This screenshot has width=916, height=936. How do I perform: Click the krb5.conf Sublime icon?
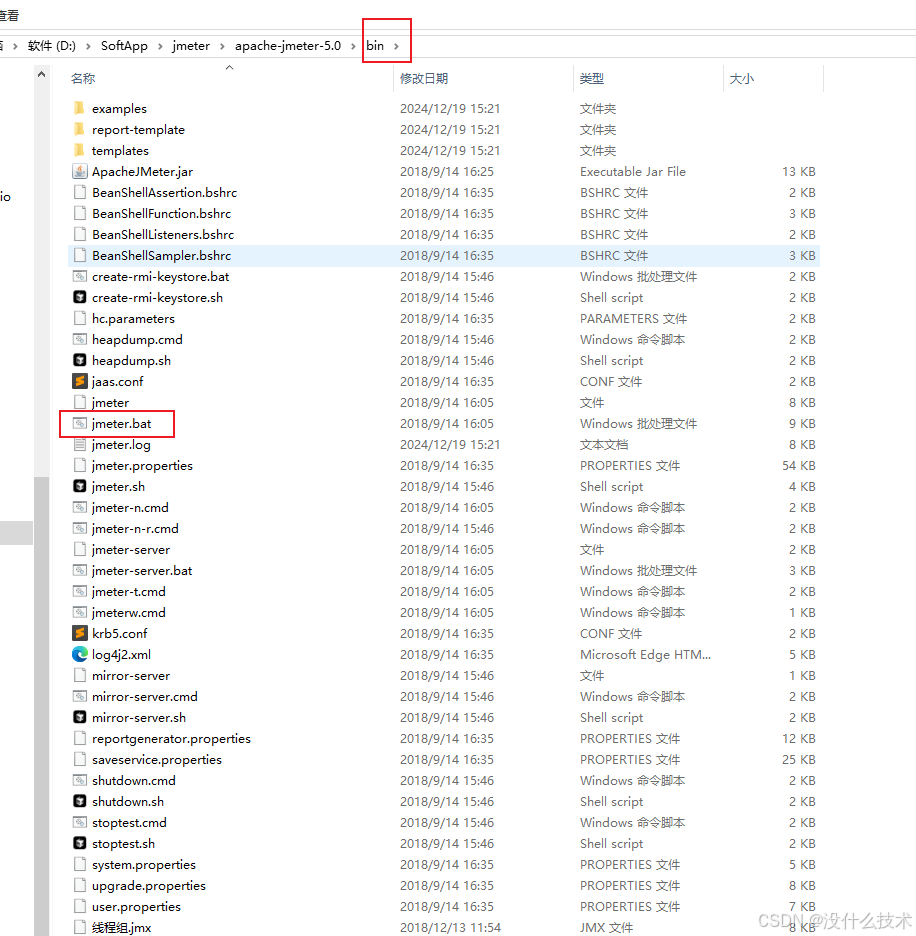[x=79, y=633]
